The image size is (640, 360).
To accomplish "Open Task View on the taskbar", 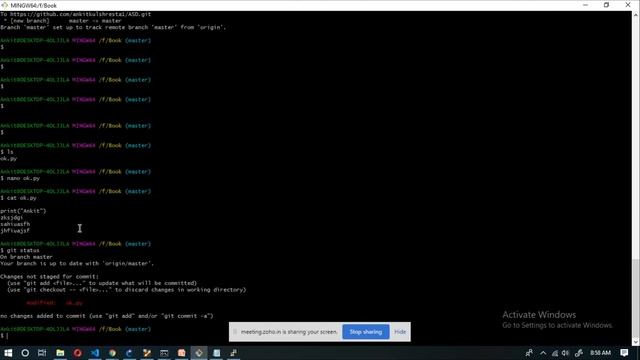I will pos(42,353).
